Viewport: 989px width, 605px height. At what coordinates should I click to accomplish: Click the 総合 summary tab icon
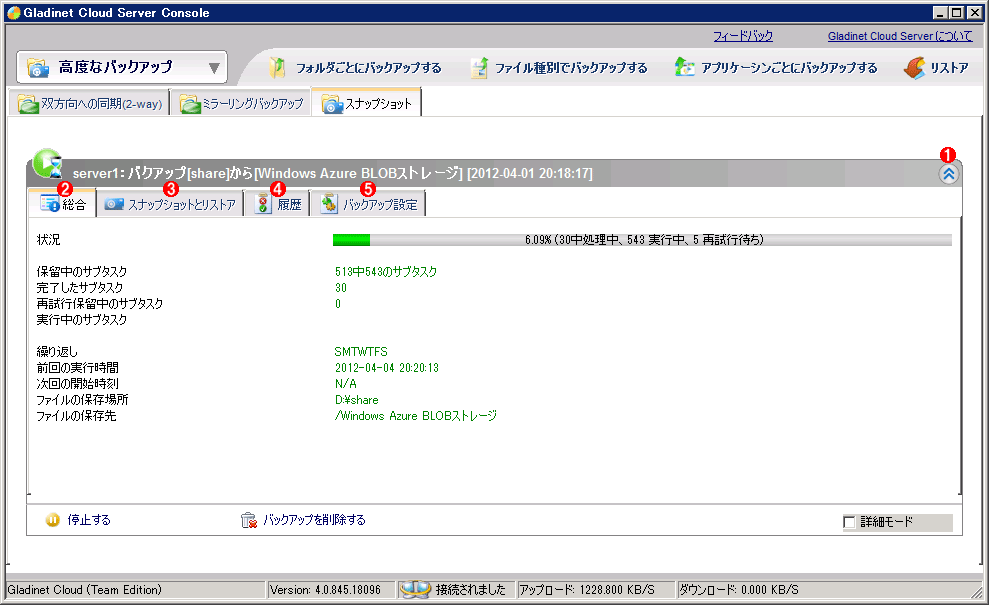(x=50, y=204)
